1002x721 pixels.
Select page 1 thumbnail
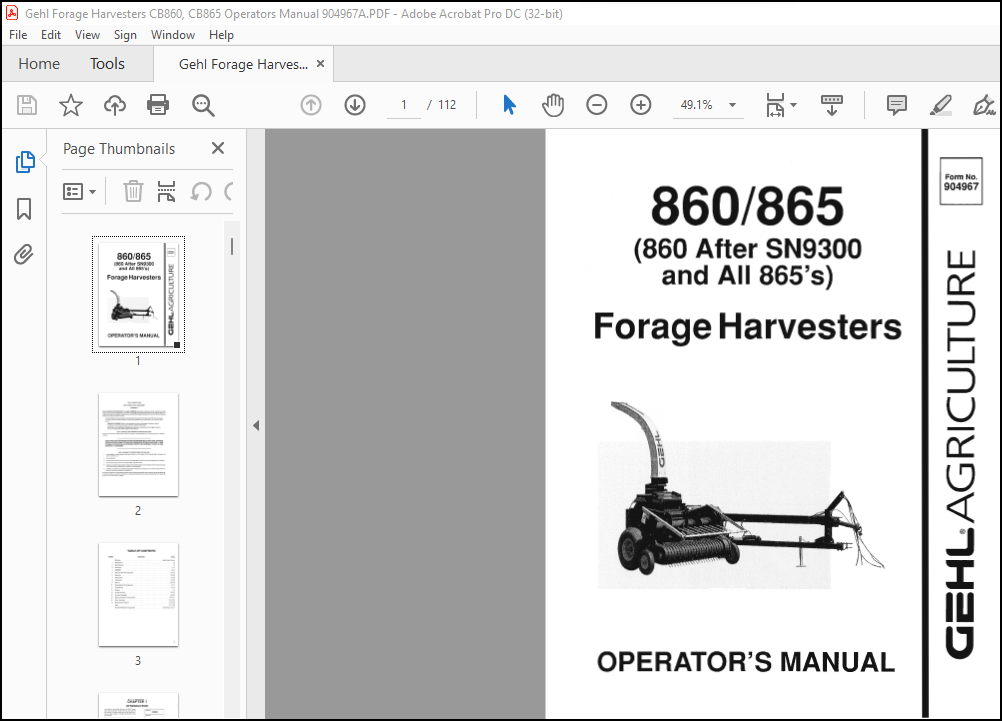coord(138,295)
